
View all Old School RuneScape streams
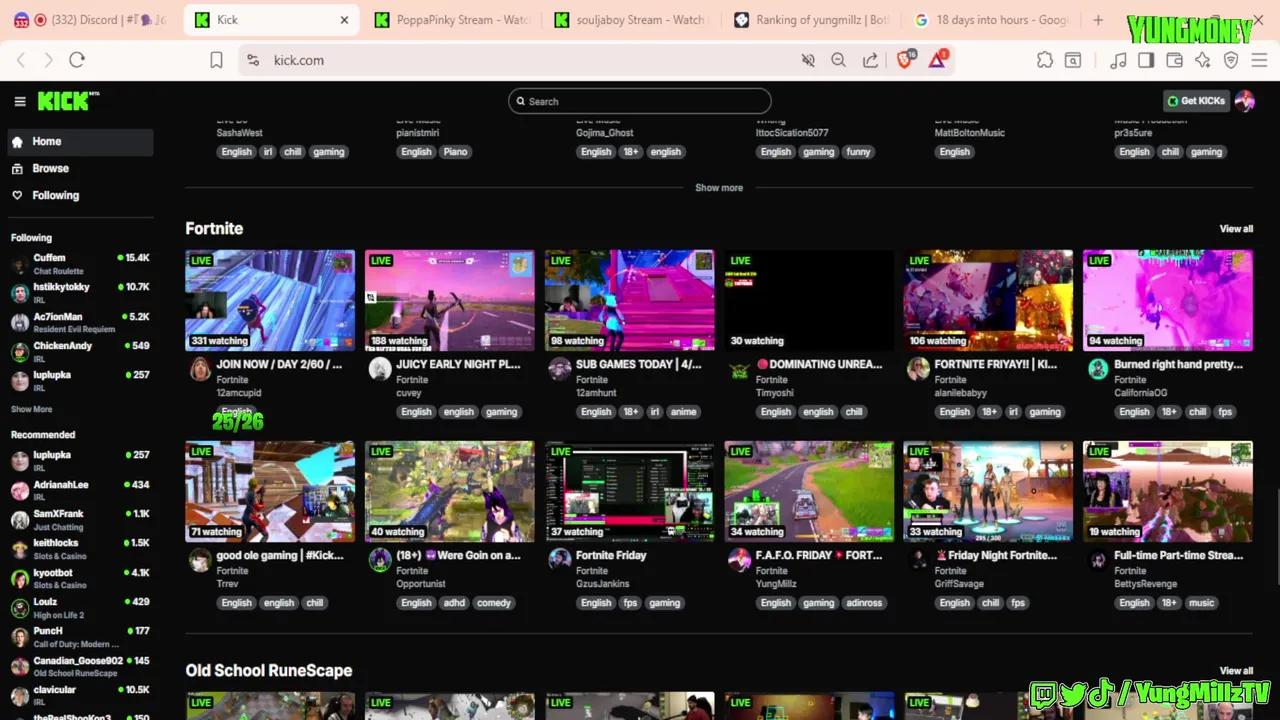click(x=1236, y=671)
